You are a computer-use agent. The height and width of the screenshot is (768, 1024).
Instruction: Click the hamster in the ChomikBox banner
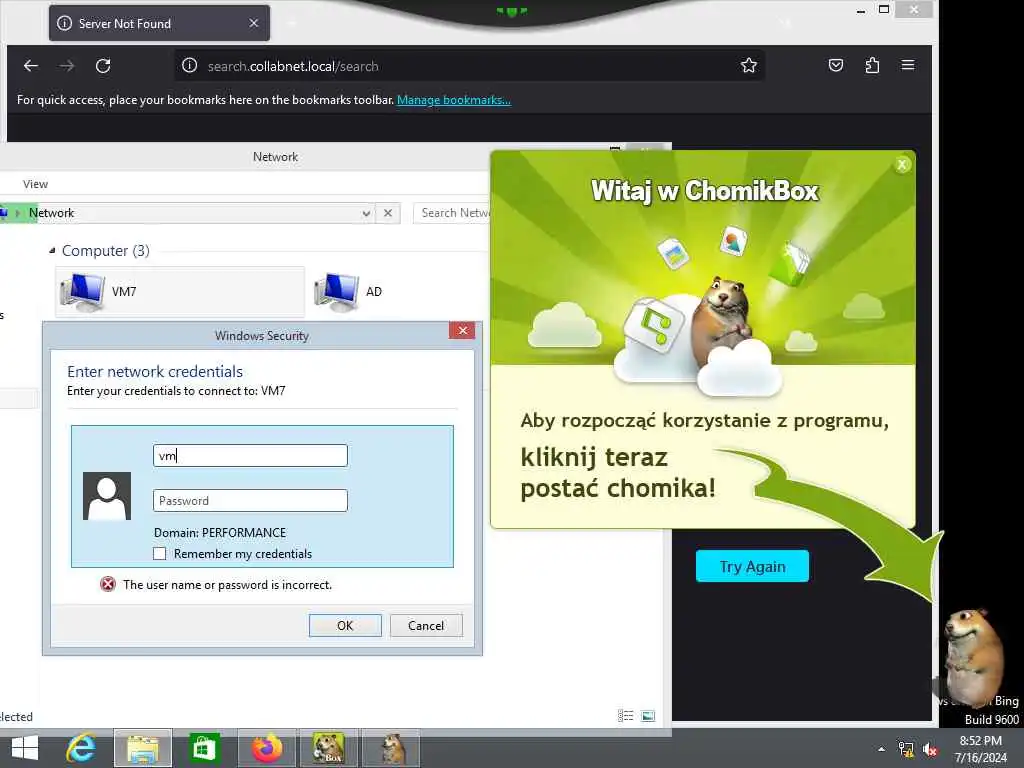pyautogui.click(x=722, y=320)
